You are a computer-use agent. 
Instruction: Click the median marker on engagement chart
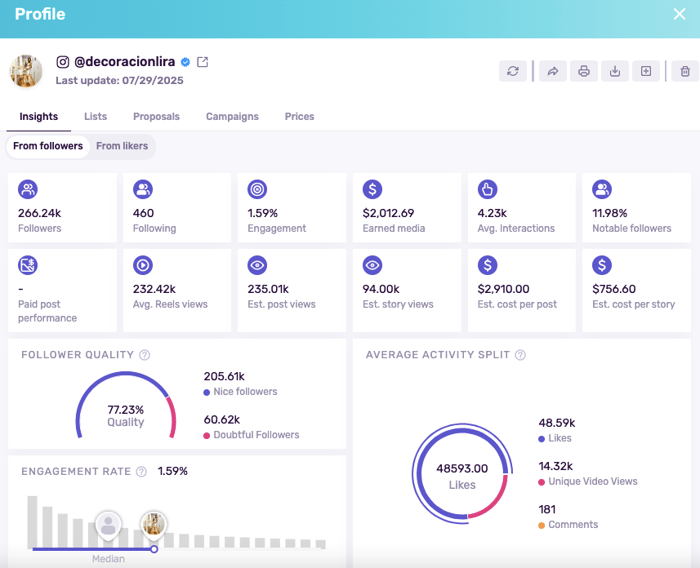click(108, 525)
